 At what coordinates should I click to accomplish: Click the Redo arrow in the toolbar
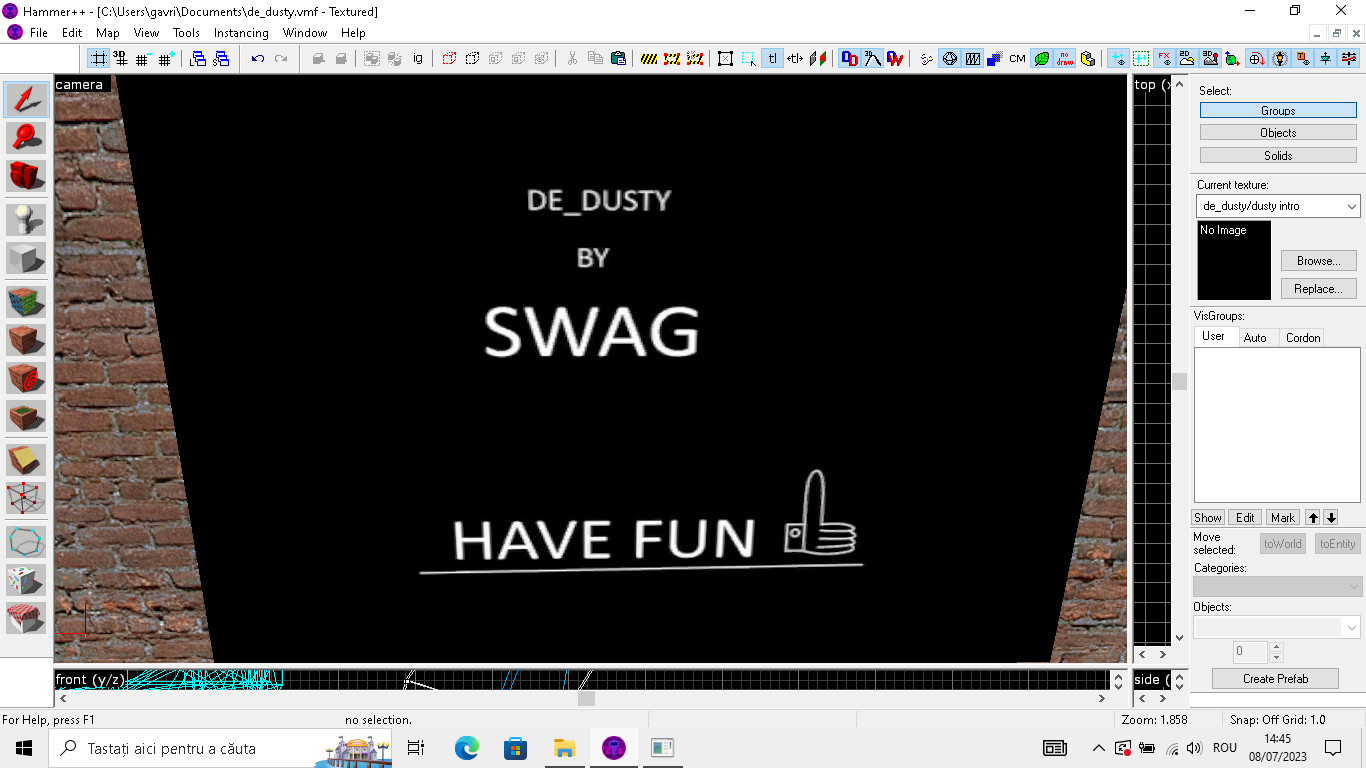click(281, 59)
